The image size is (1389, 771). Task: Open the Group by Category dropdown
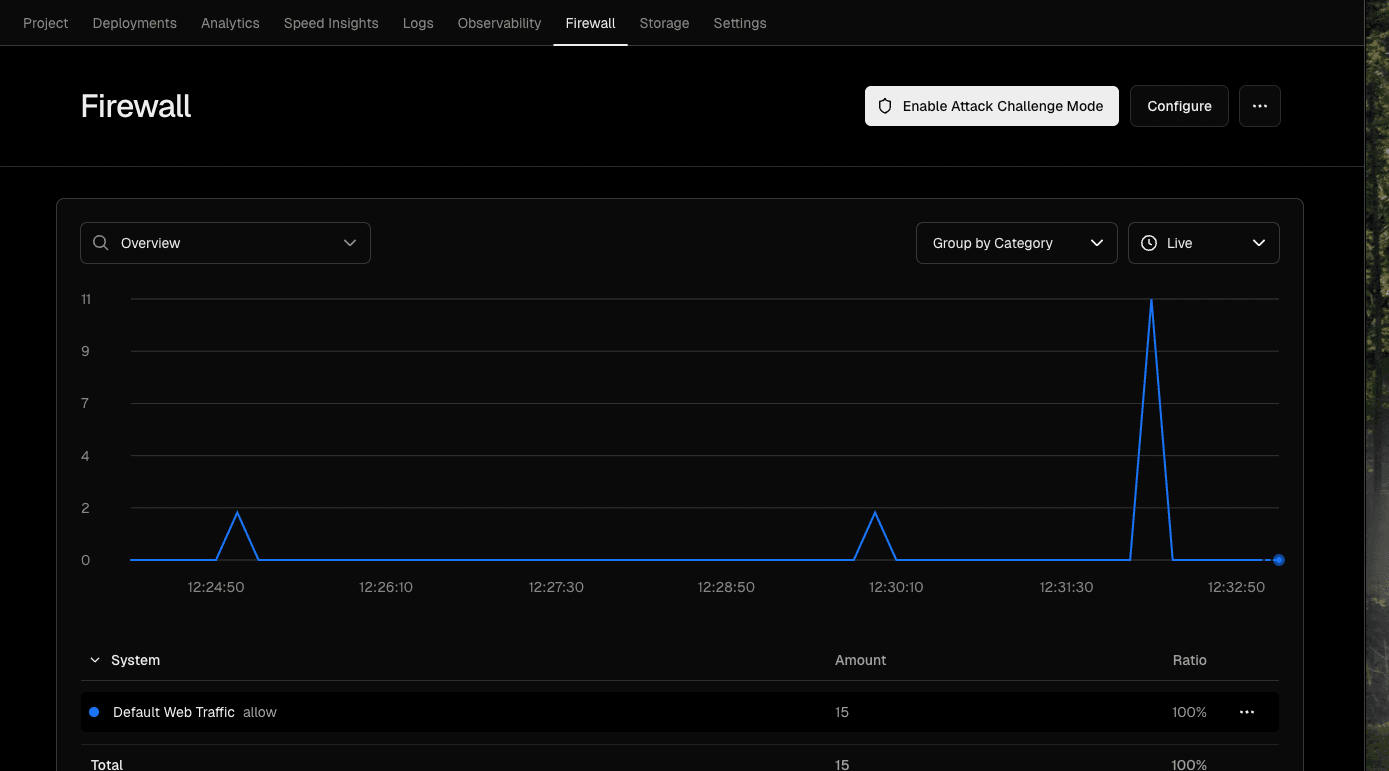pos(1016,242)
